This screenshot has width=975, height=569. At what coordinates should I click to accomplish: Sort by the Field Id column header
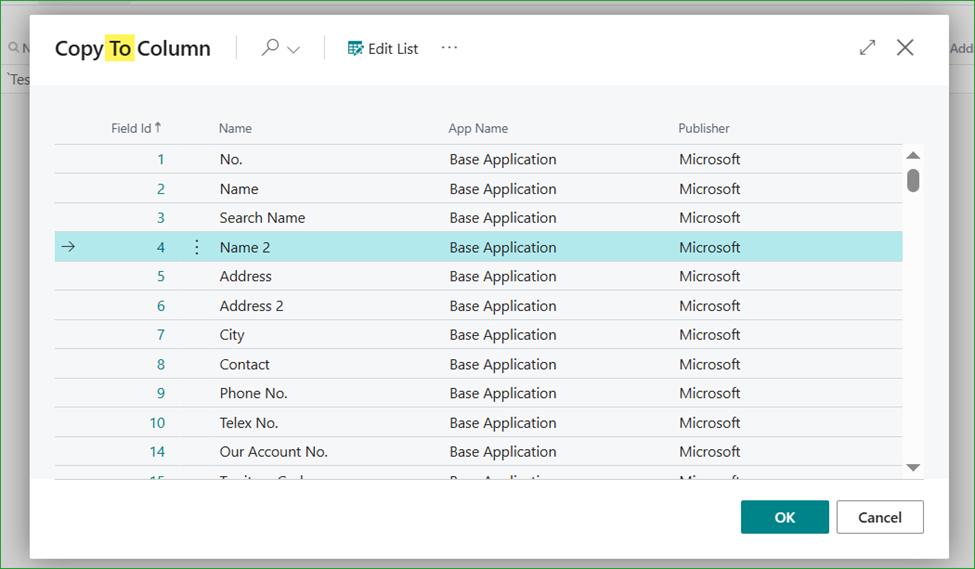[x=136, y=128]
